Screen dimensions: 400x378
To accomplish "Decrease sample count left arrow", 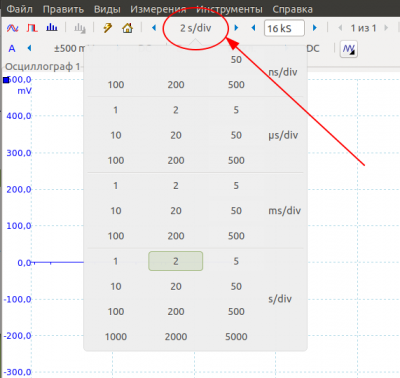I will click(253, 28).
